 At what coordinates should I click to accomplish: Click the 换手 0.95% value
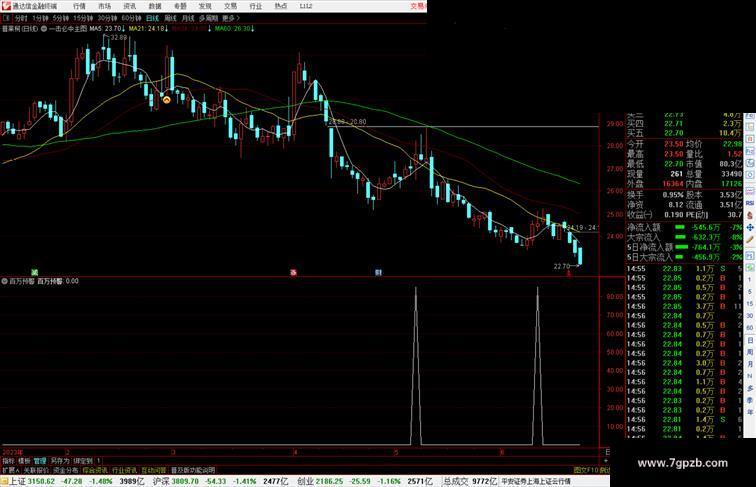[x=673, y=195]
